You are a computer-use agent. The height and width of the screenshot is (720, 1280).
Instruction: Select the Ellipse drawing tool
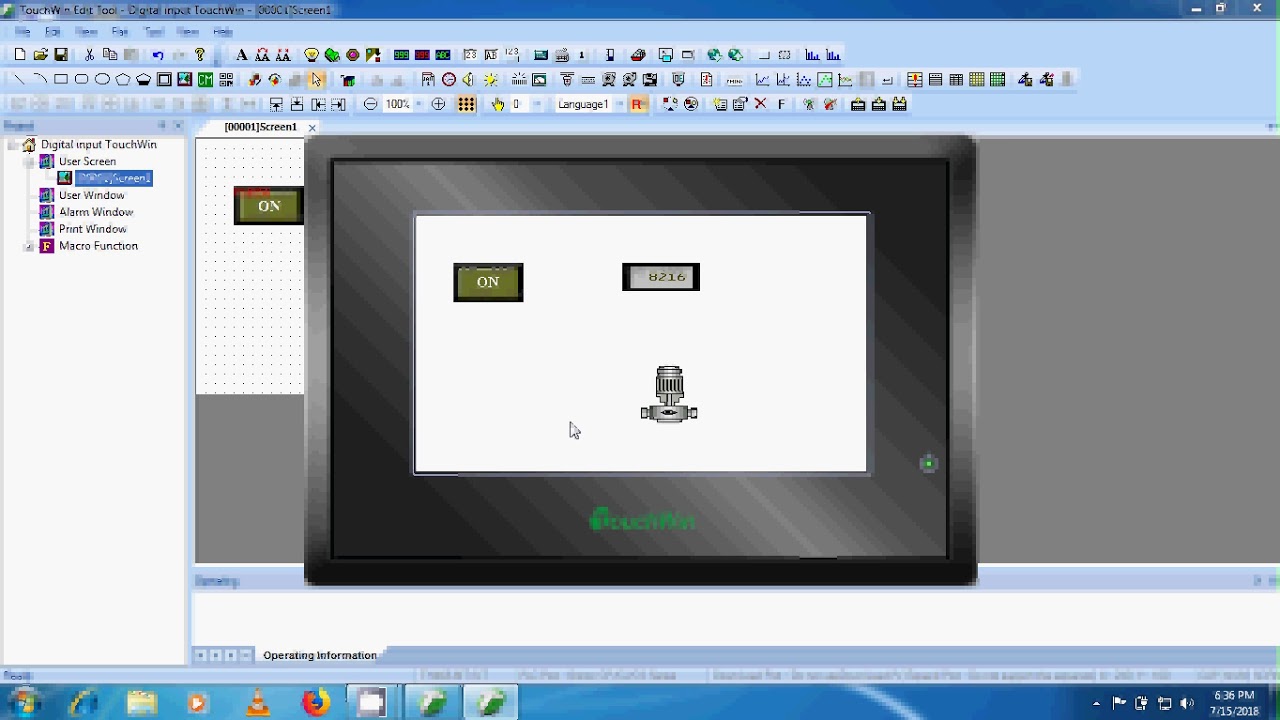102,79
